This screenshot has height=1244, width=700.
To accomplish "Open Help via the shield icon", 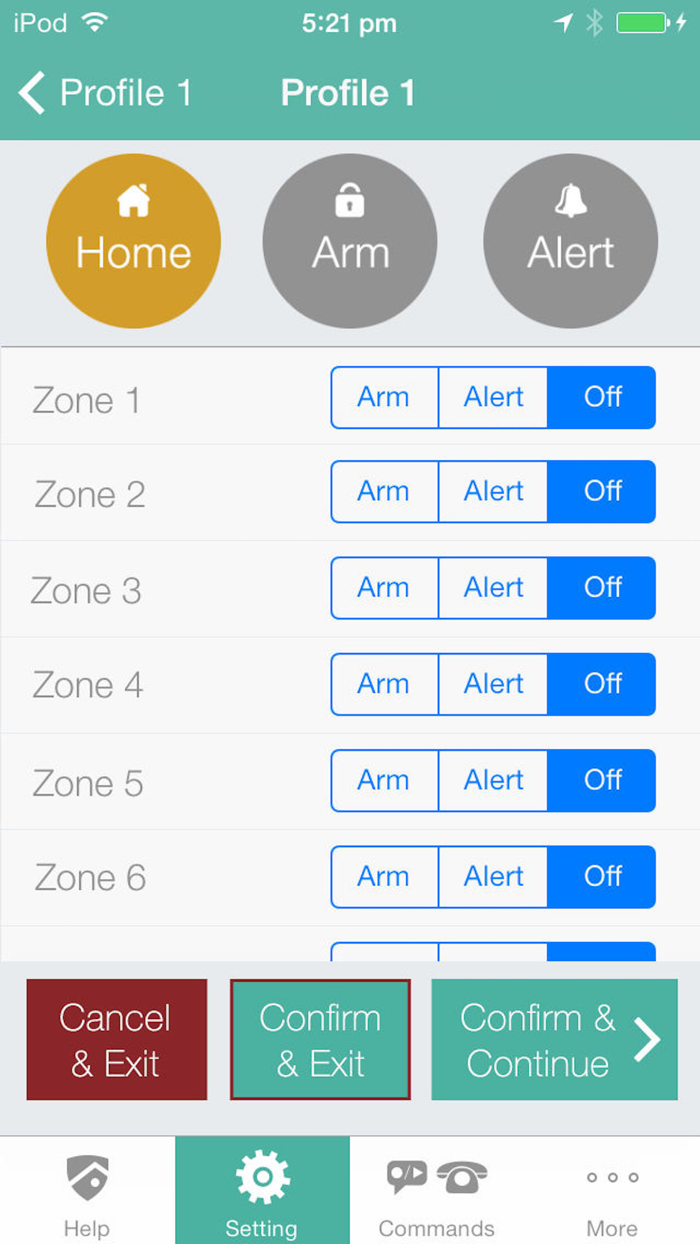I will coord(87,1178).
